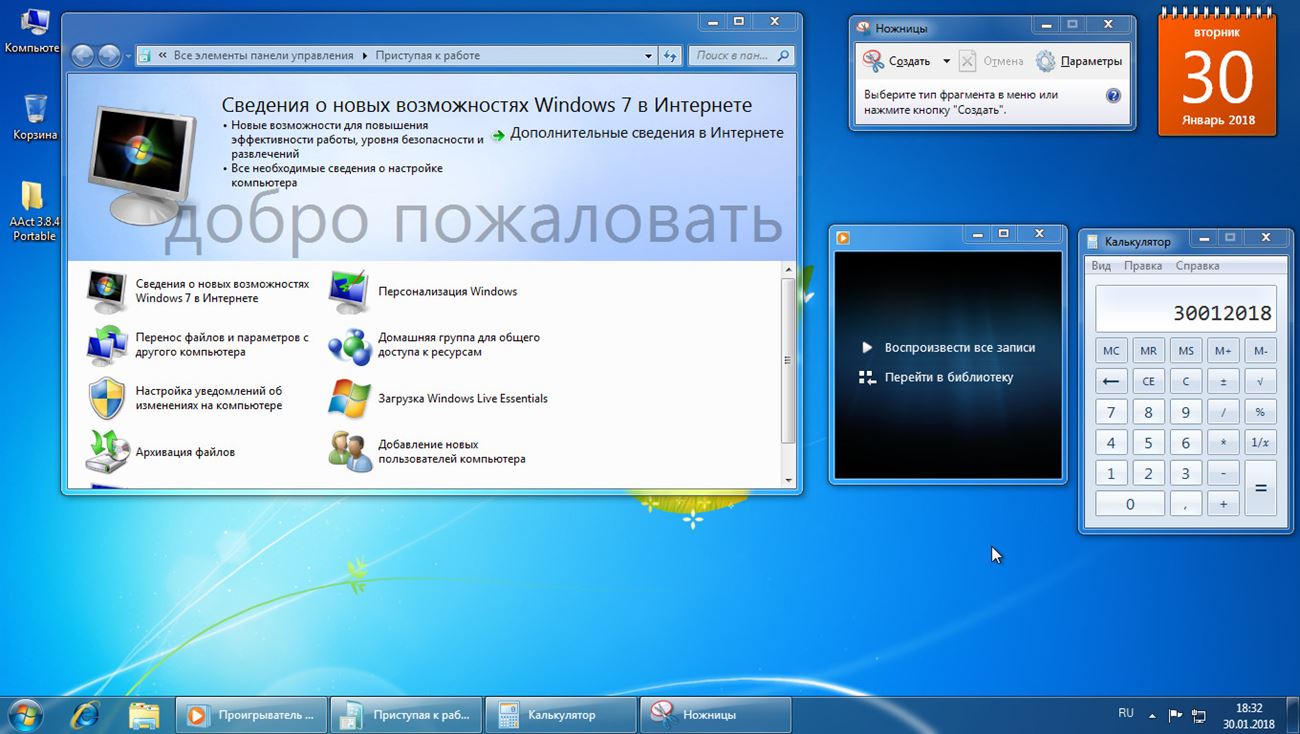Viewport: 1300px width, 734px height.
Task: Expand the Создать snip type dropdown arrow
Action: coord(946,61)
